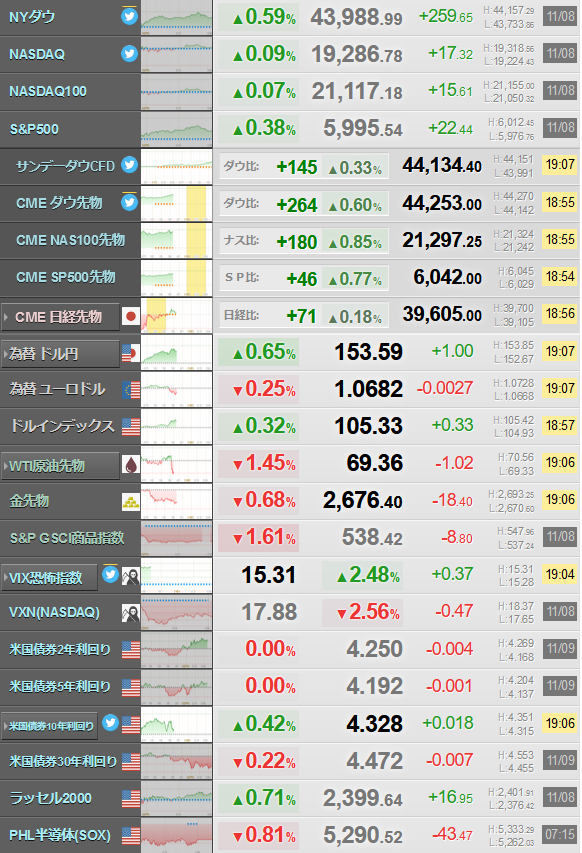Click the Twitter icon next to サンデーダウCFD
The image size is (582, 853).
tap(129, 164)
